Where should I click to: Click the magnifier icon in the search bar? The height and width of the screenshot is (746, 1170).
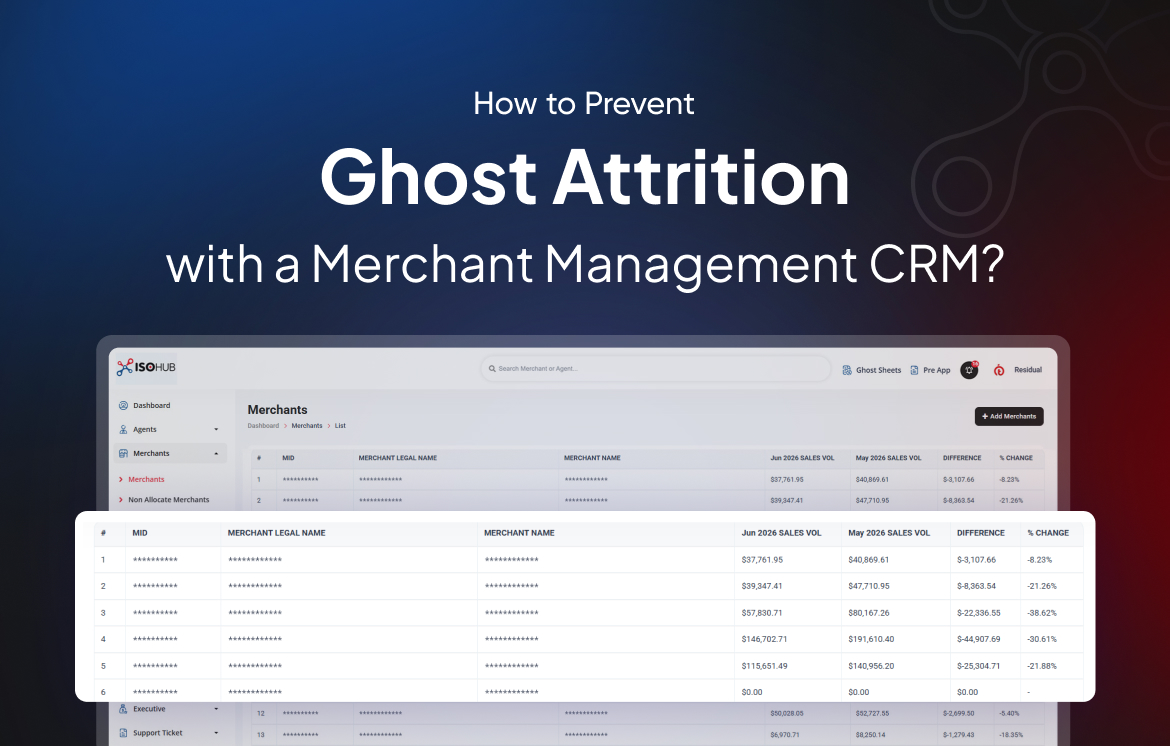pyautogui.click(x=492, y=369)
